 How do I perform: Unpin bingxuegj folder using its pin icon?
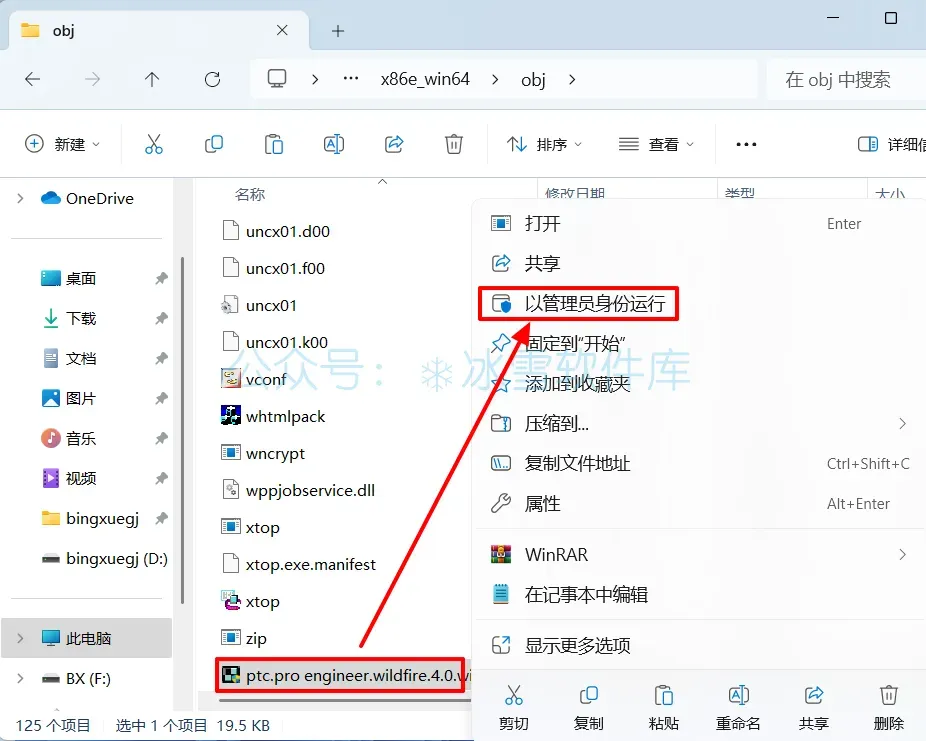[x=161, y=518]
